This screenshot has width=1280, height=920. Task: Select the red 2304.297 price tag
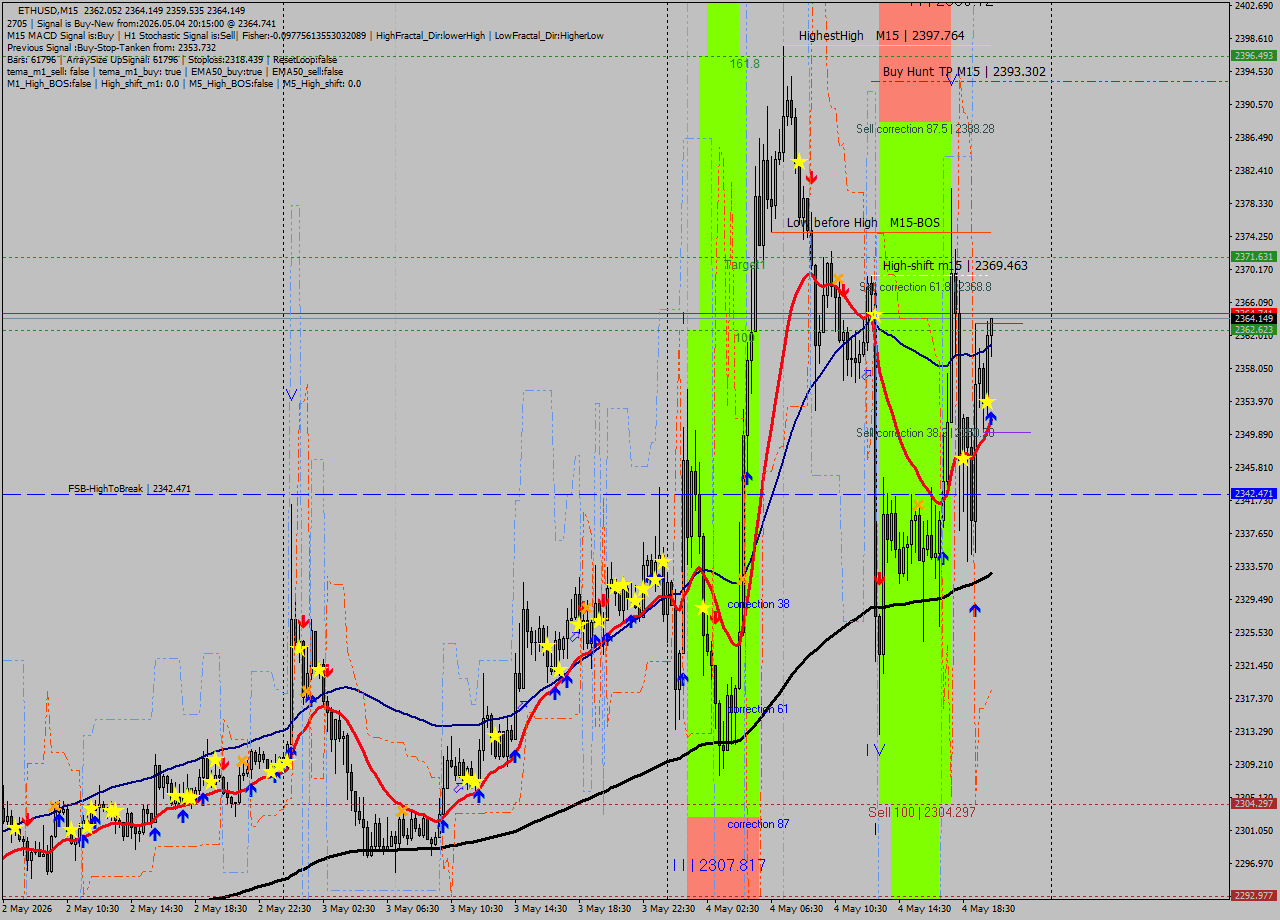[x=1253, y=804]
